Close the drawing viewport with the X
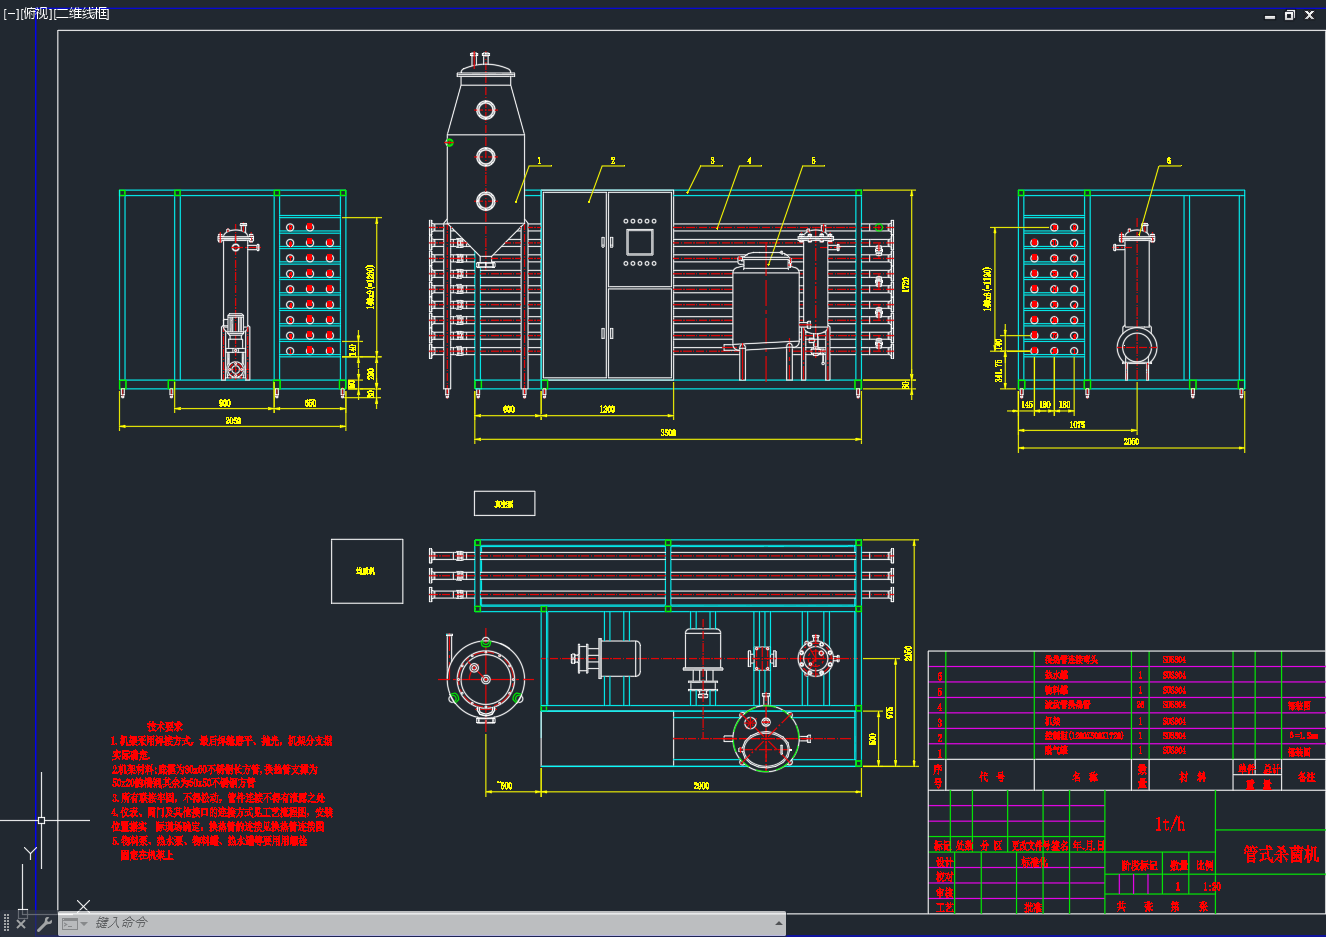 [x=1309, y=15]
